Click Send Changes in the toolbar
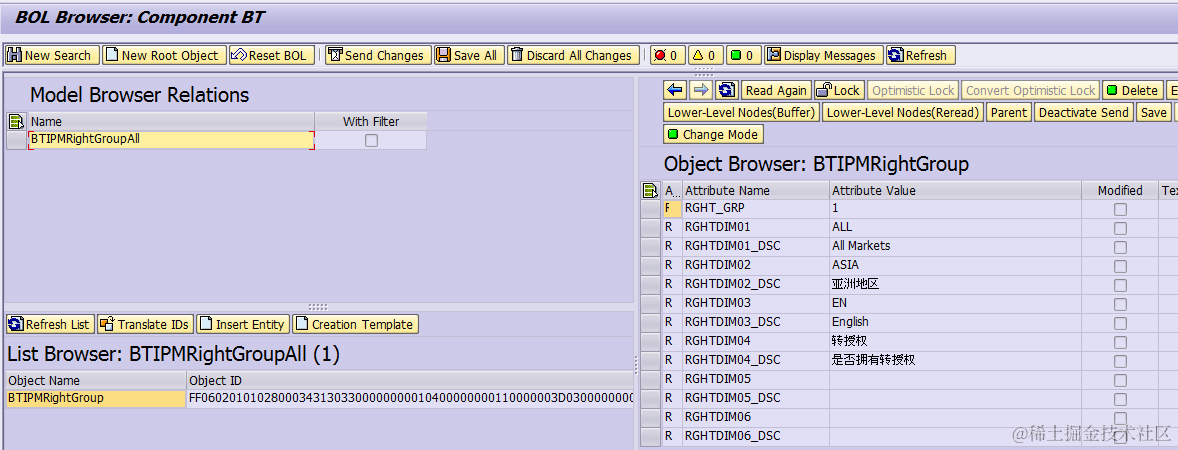Screen dimensions: 1178x450 [x=378, y=56]
